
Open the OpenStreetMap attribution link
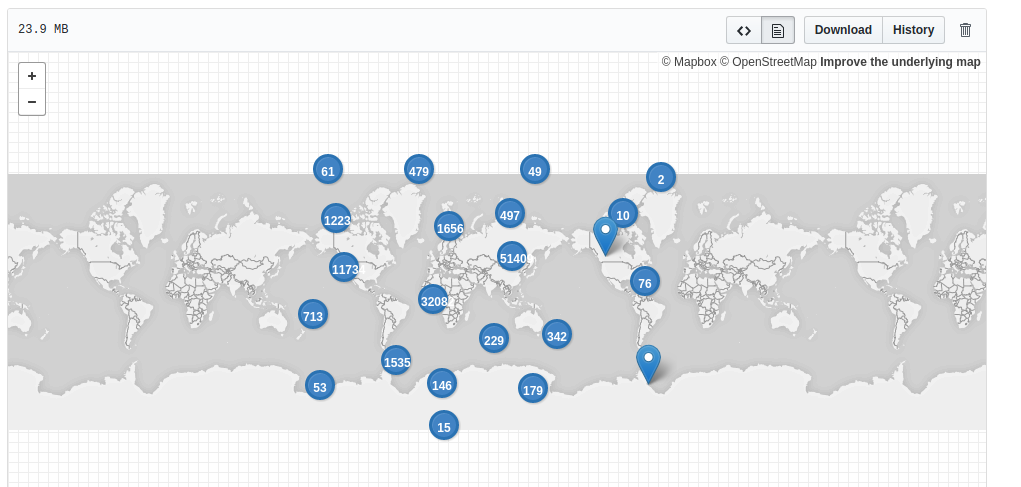(768, 62)
